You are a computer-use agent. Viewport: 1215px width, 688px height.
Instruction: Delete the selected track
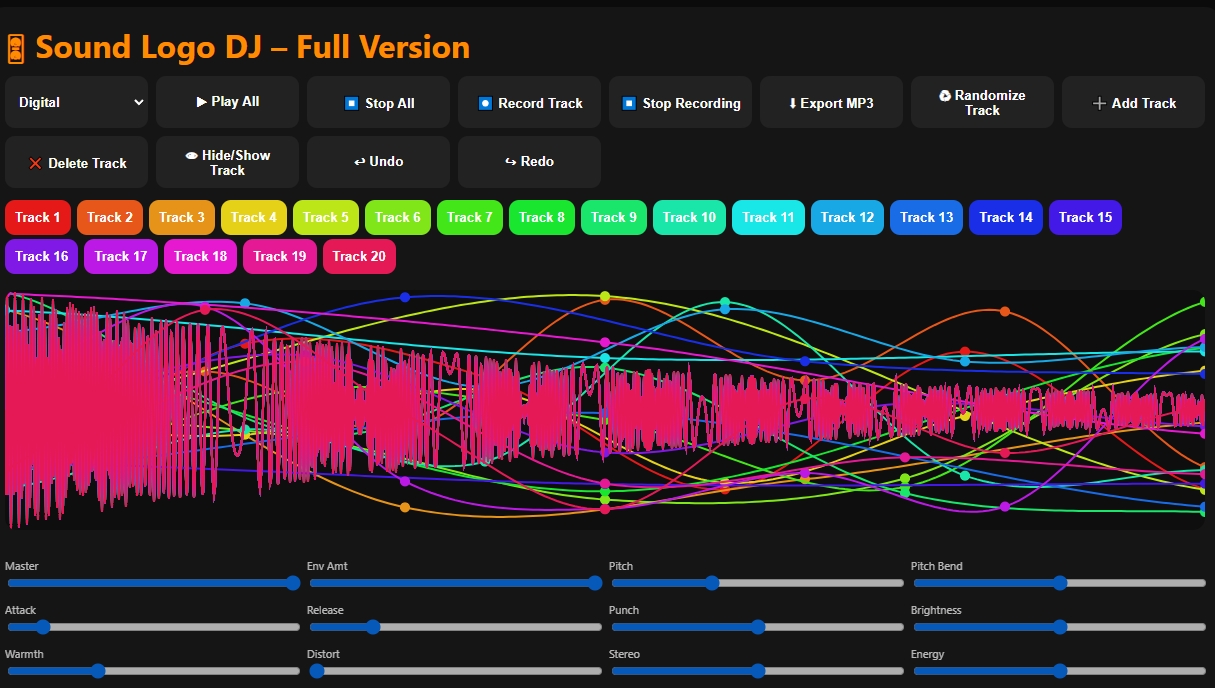(x=76, y=163)
